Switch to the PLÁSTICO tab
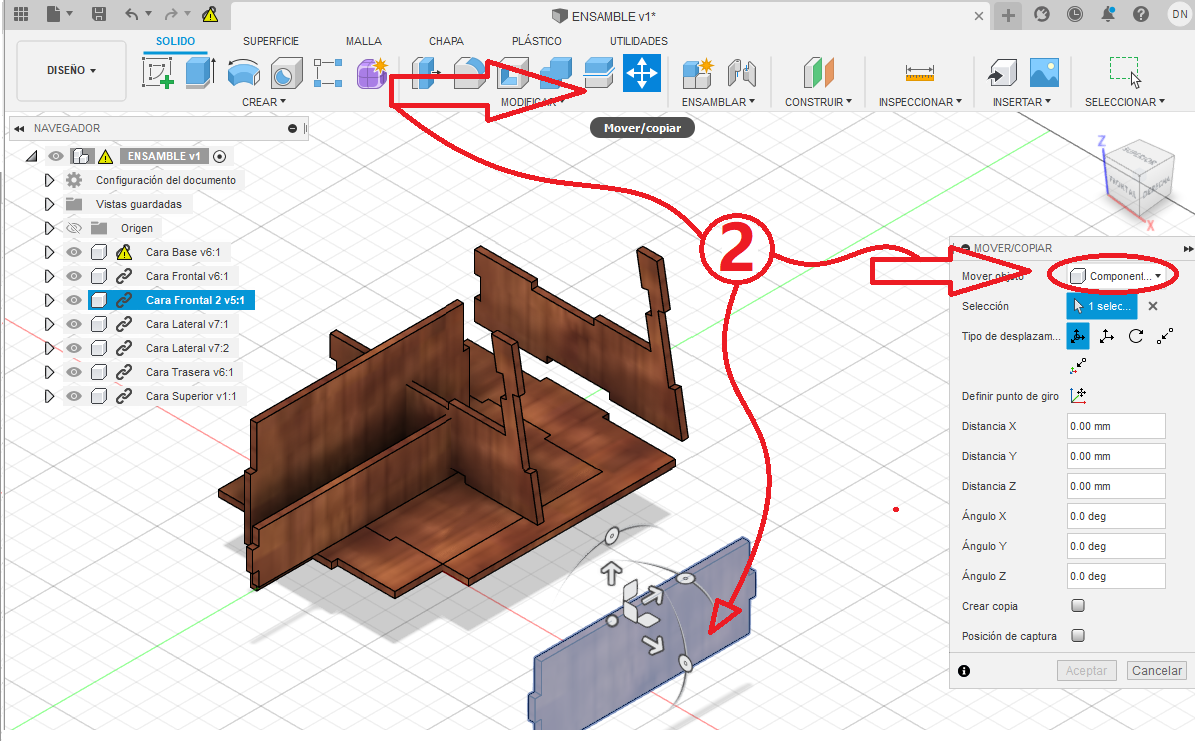This screenshot has width=1195, height=741. click(x=537, y=41)
